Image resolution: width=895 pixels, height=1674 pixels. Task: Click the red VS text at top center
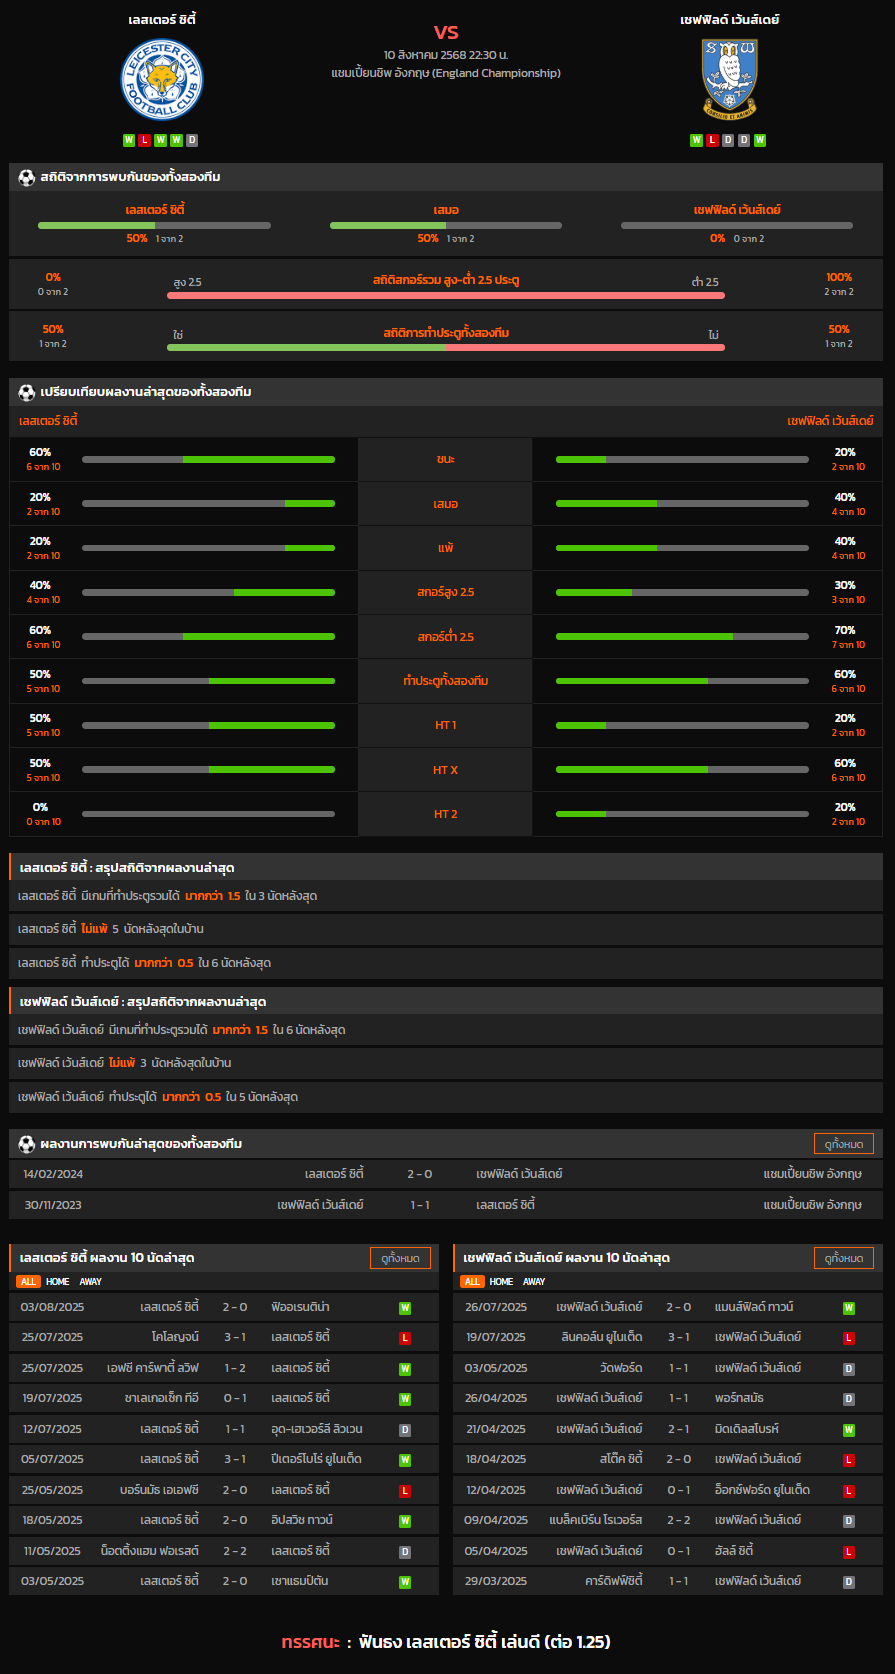coord(446,32)
